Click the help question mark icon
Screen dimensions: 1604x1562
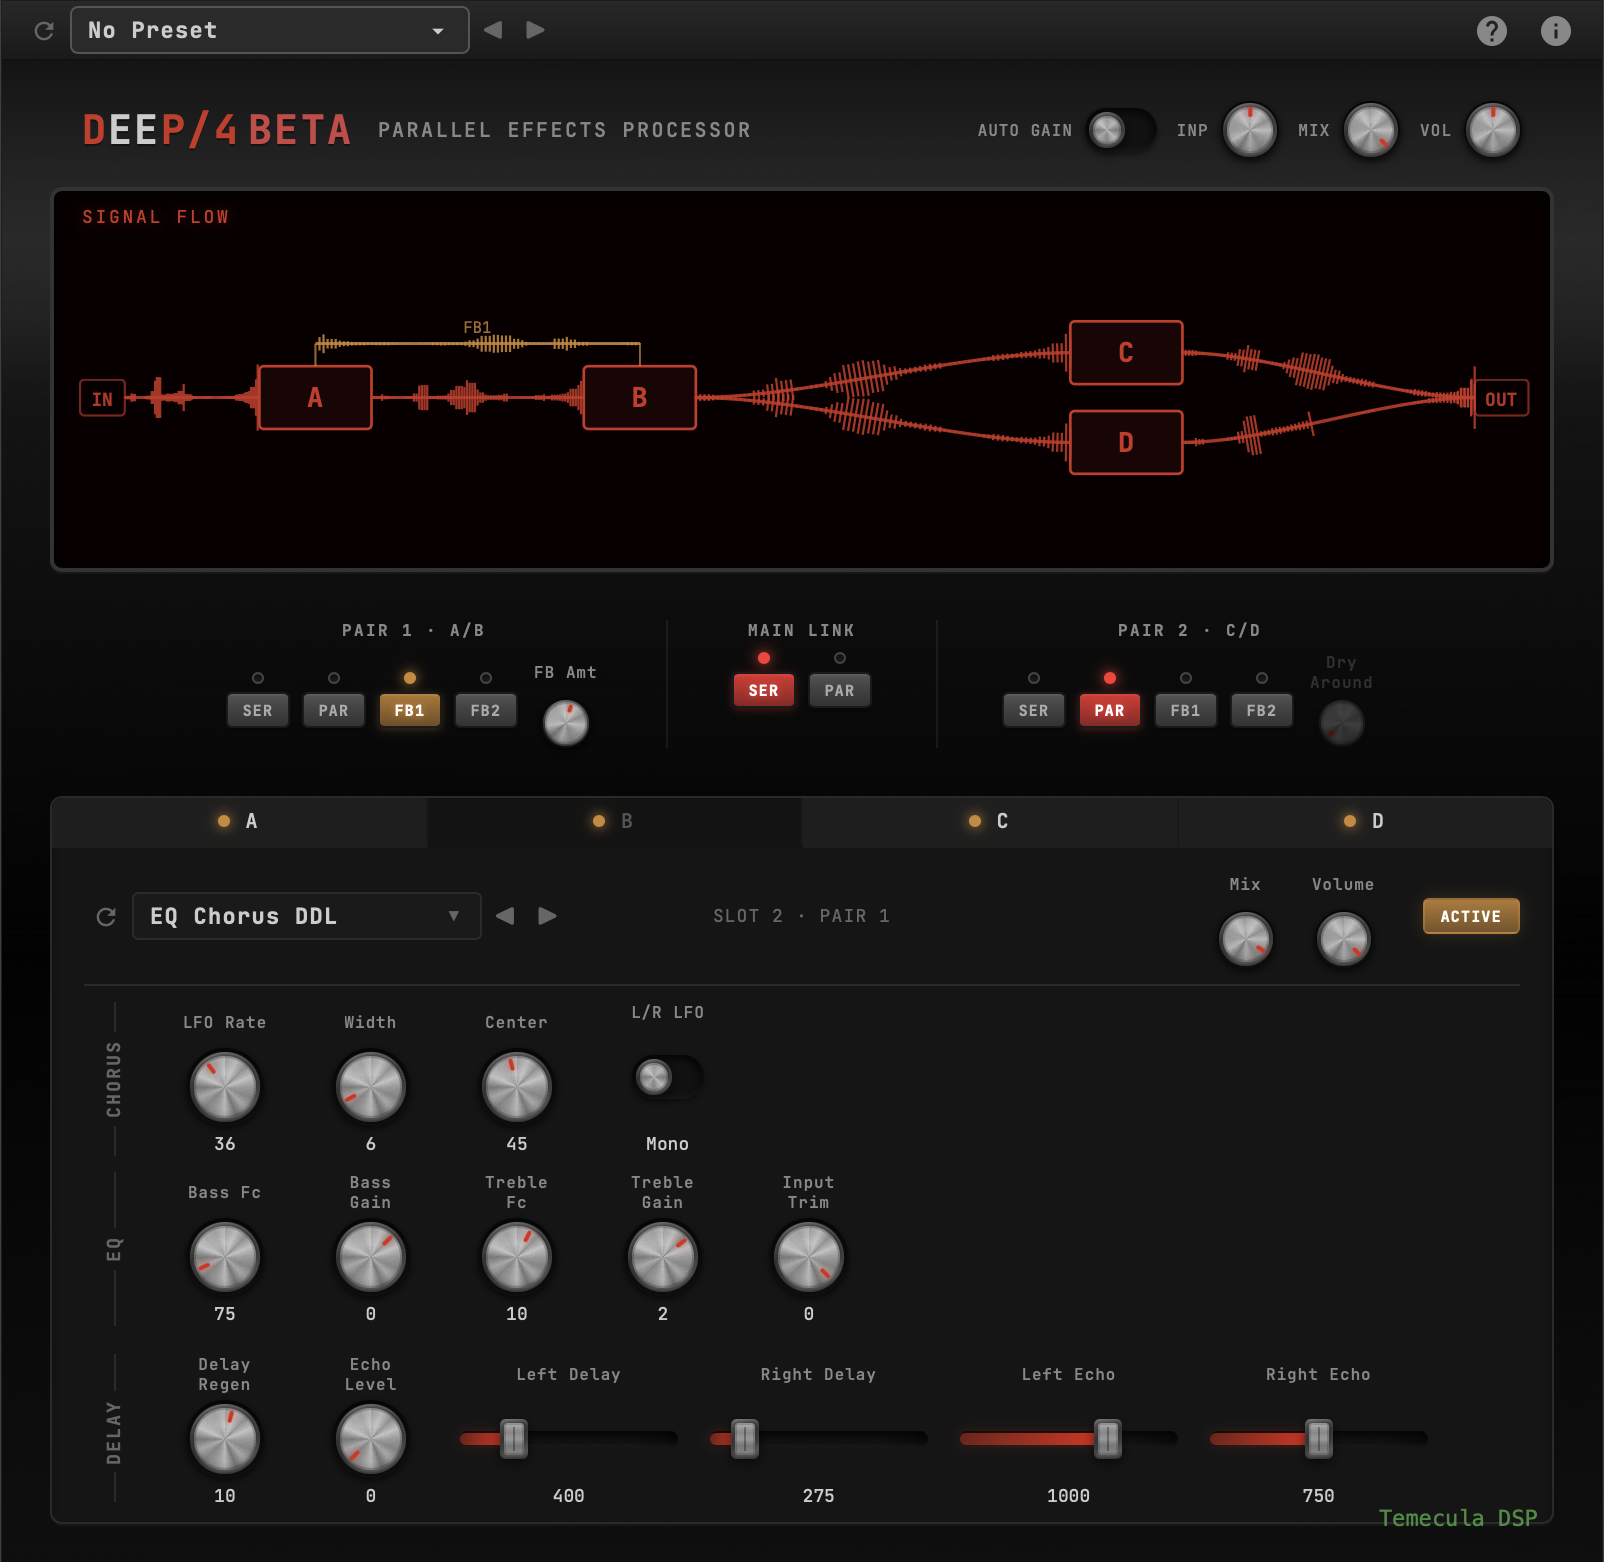coord(1491,31)
